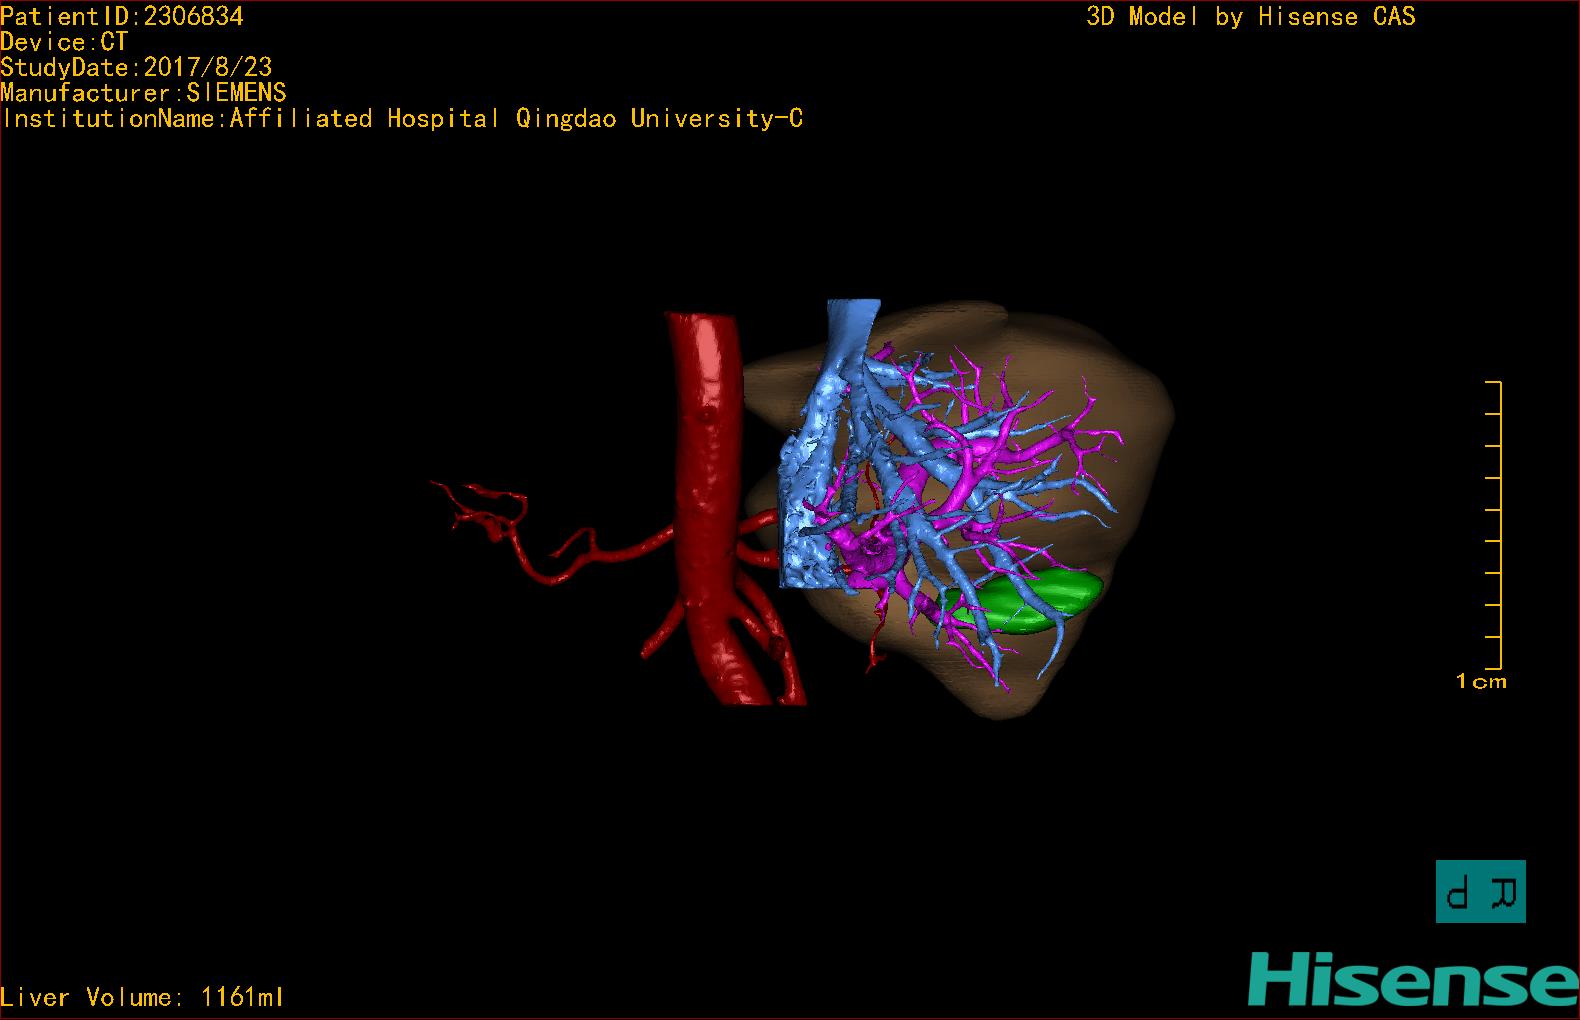Click the red aorta vessel in the model

click(x=710, y=500)
